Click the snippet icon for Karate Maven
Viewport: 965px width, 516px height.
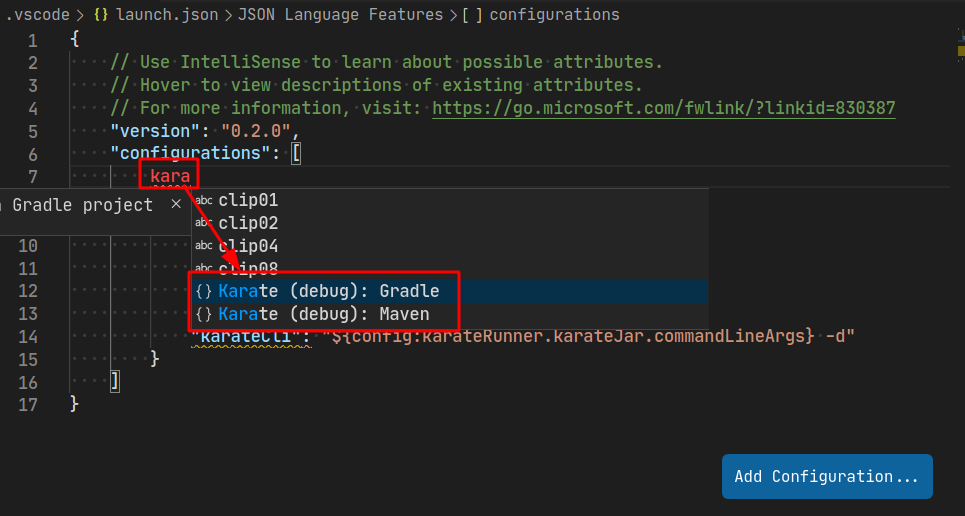(x=204, y=314)
